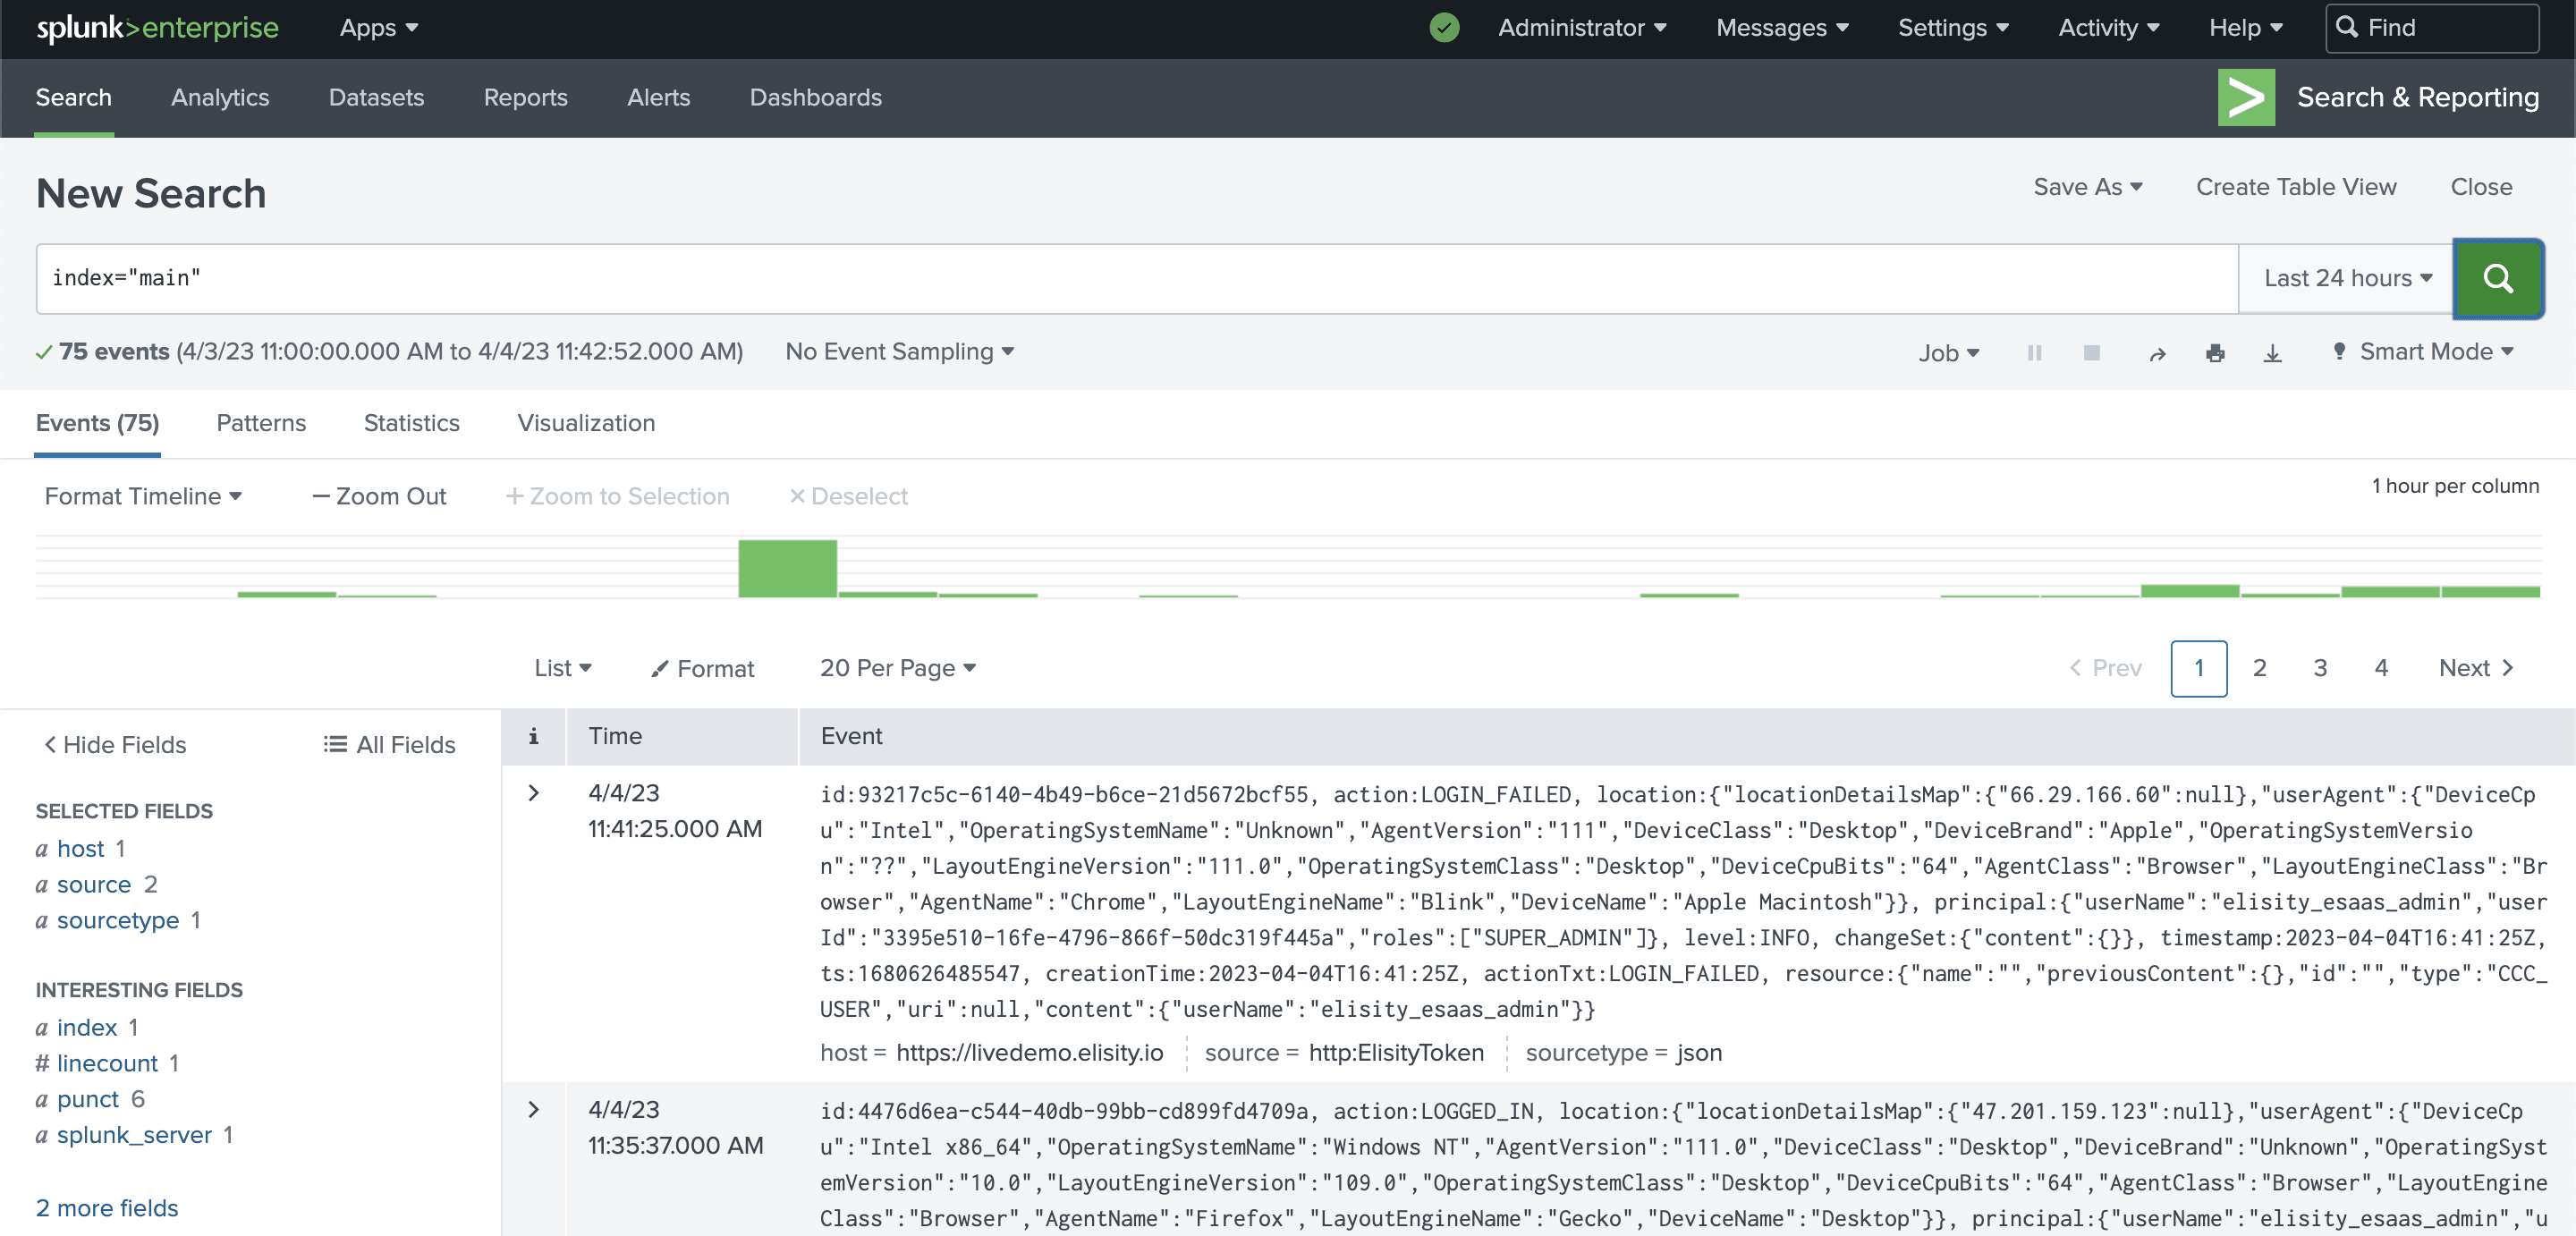2576x1236 pixels.
Task: Click the pause job icon
Action: point(2033,353)
